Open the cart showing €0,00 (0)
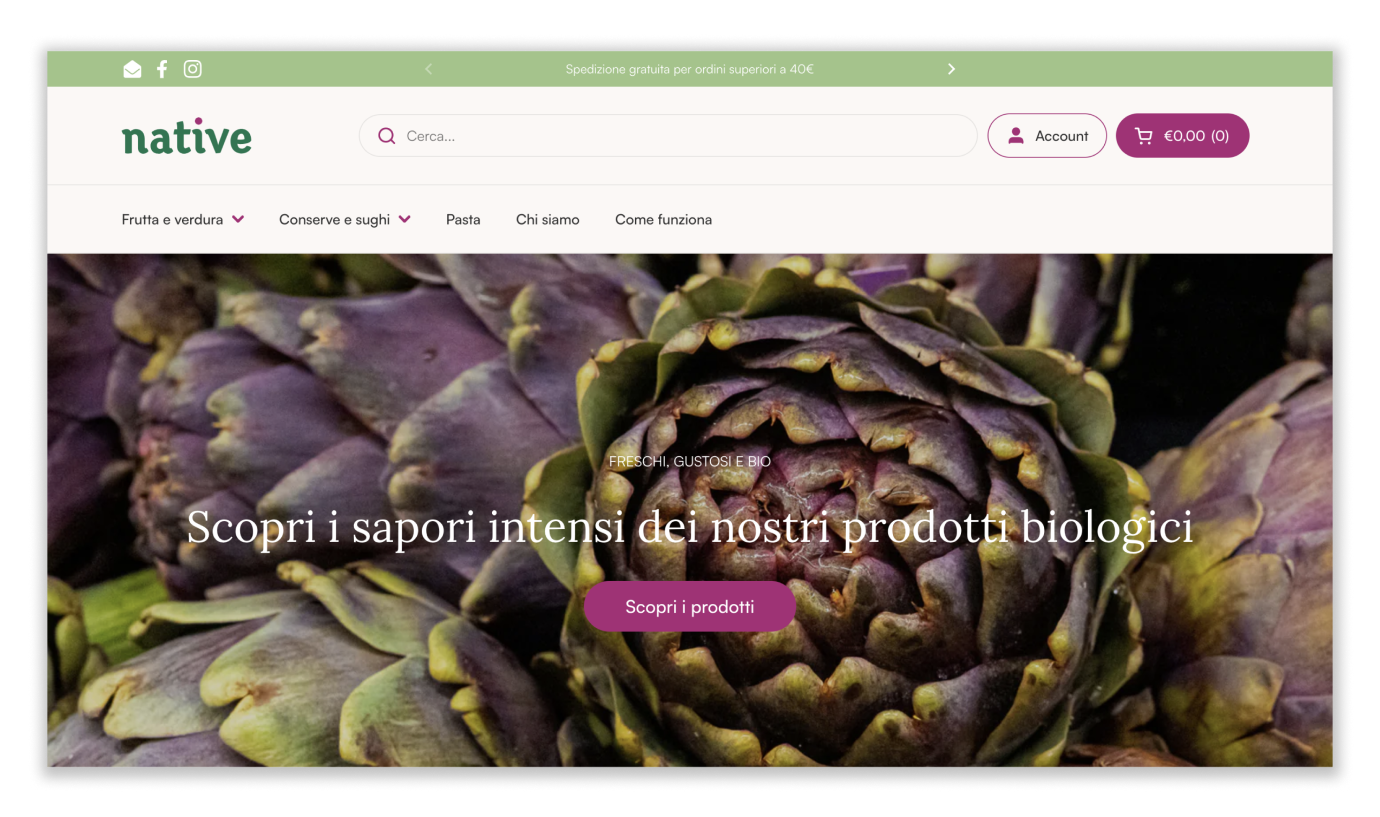 (1182, 136)
